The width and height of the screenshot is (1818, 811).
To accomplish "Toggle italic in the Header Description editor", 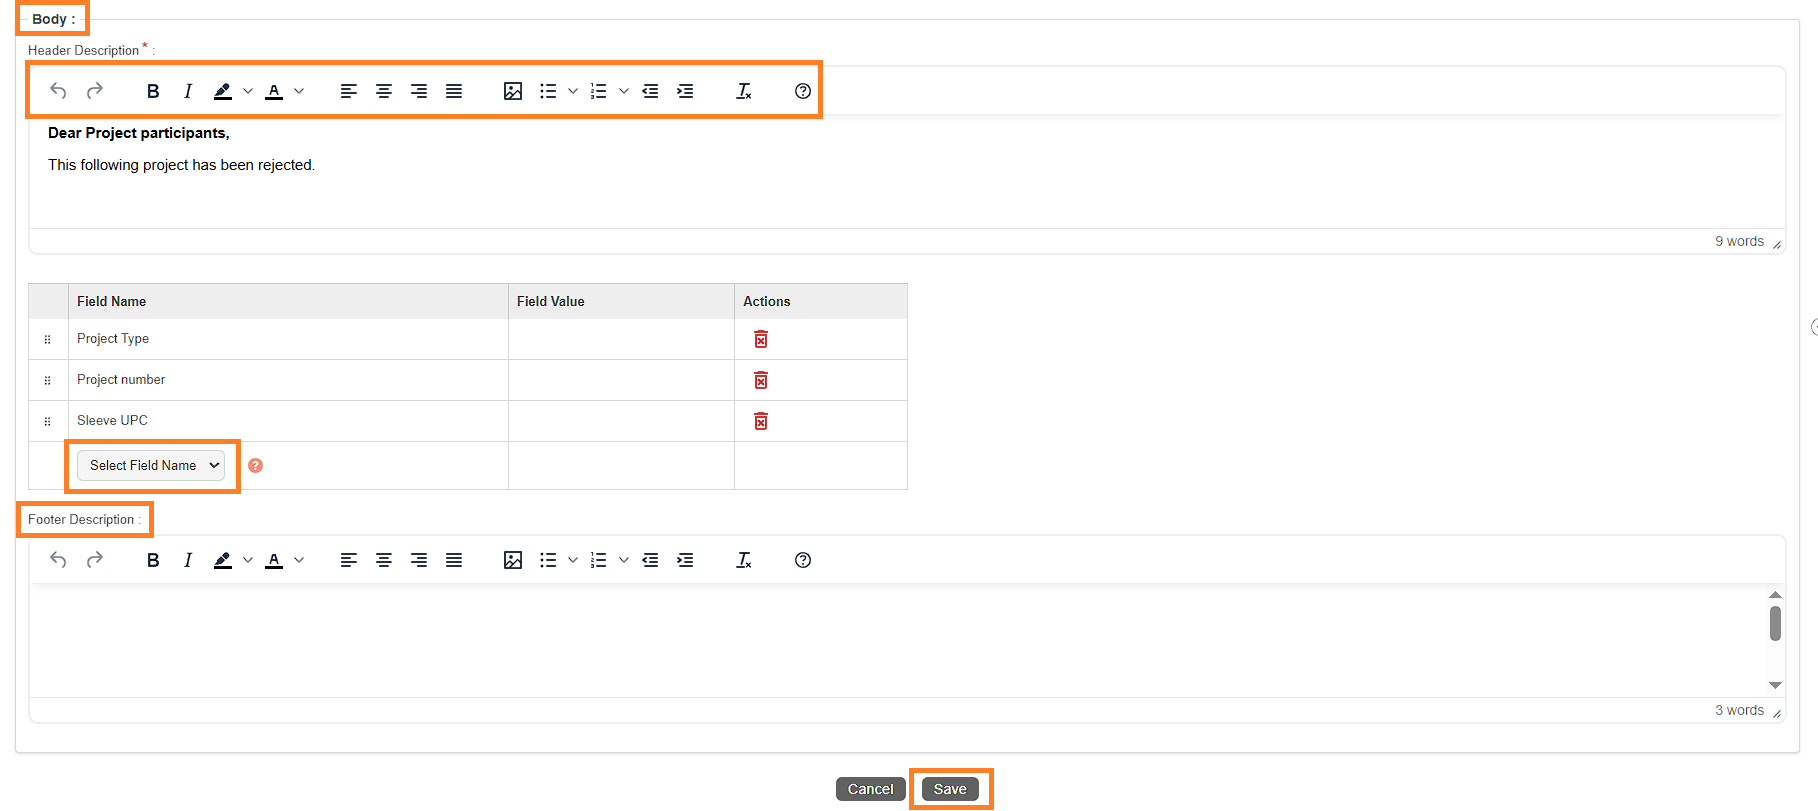I will click(x=188, y=91).
